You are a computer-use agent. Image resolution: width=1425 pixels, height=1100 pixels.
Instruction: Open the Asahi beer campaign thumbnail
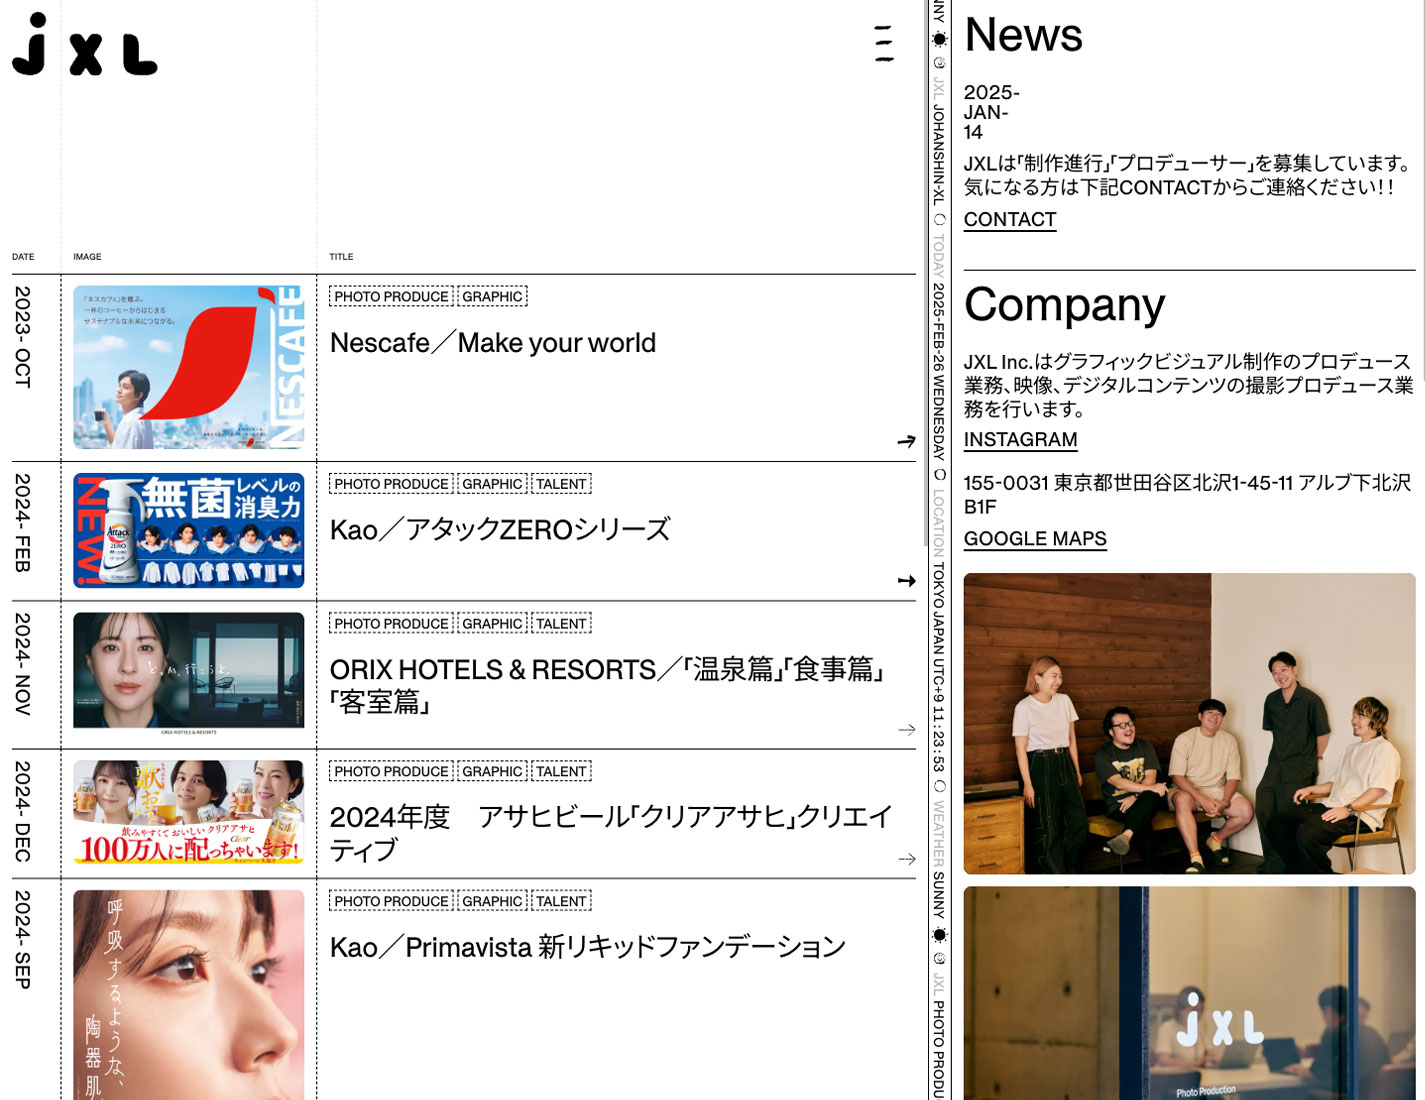(189, 813)
